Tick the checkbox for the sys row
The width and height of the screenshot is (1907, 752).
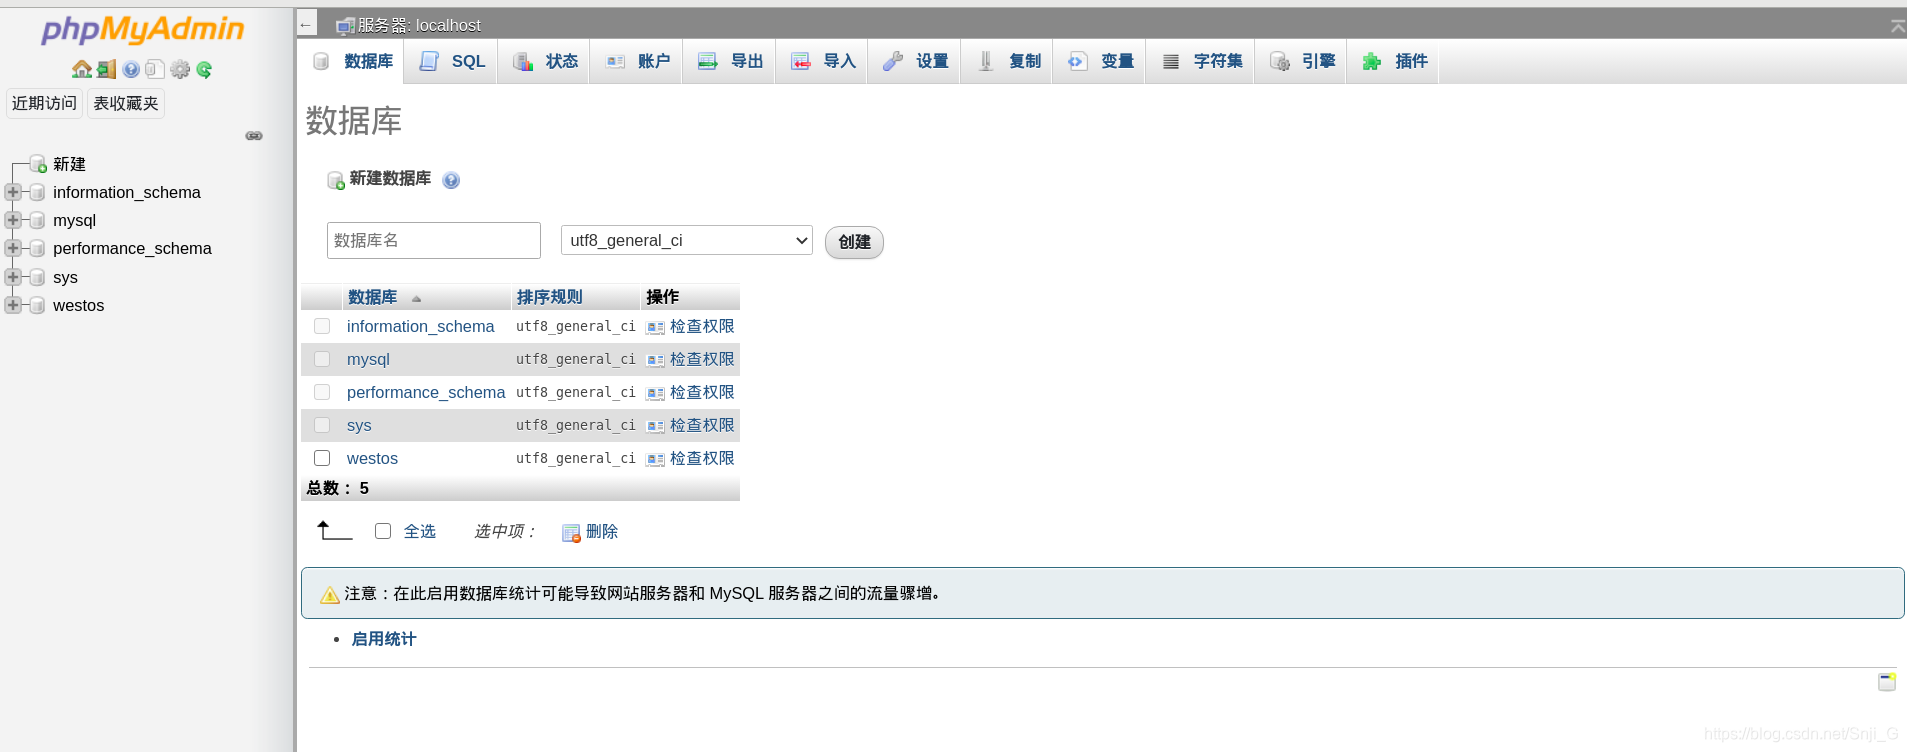[322, 425]
